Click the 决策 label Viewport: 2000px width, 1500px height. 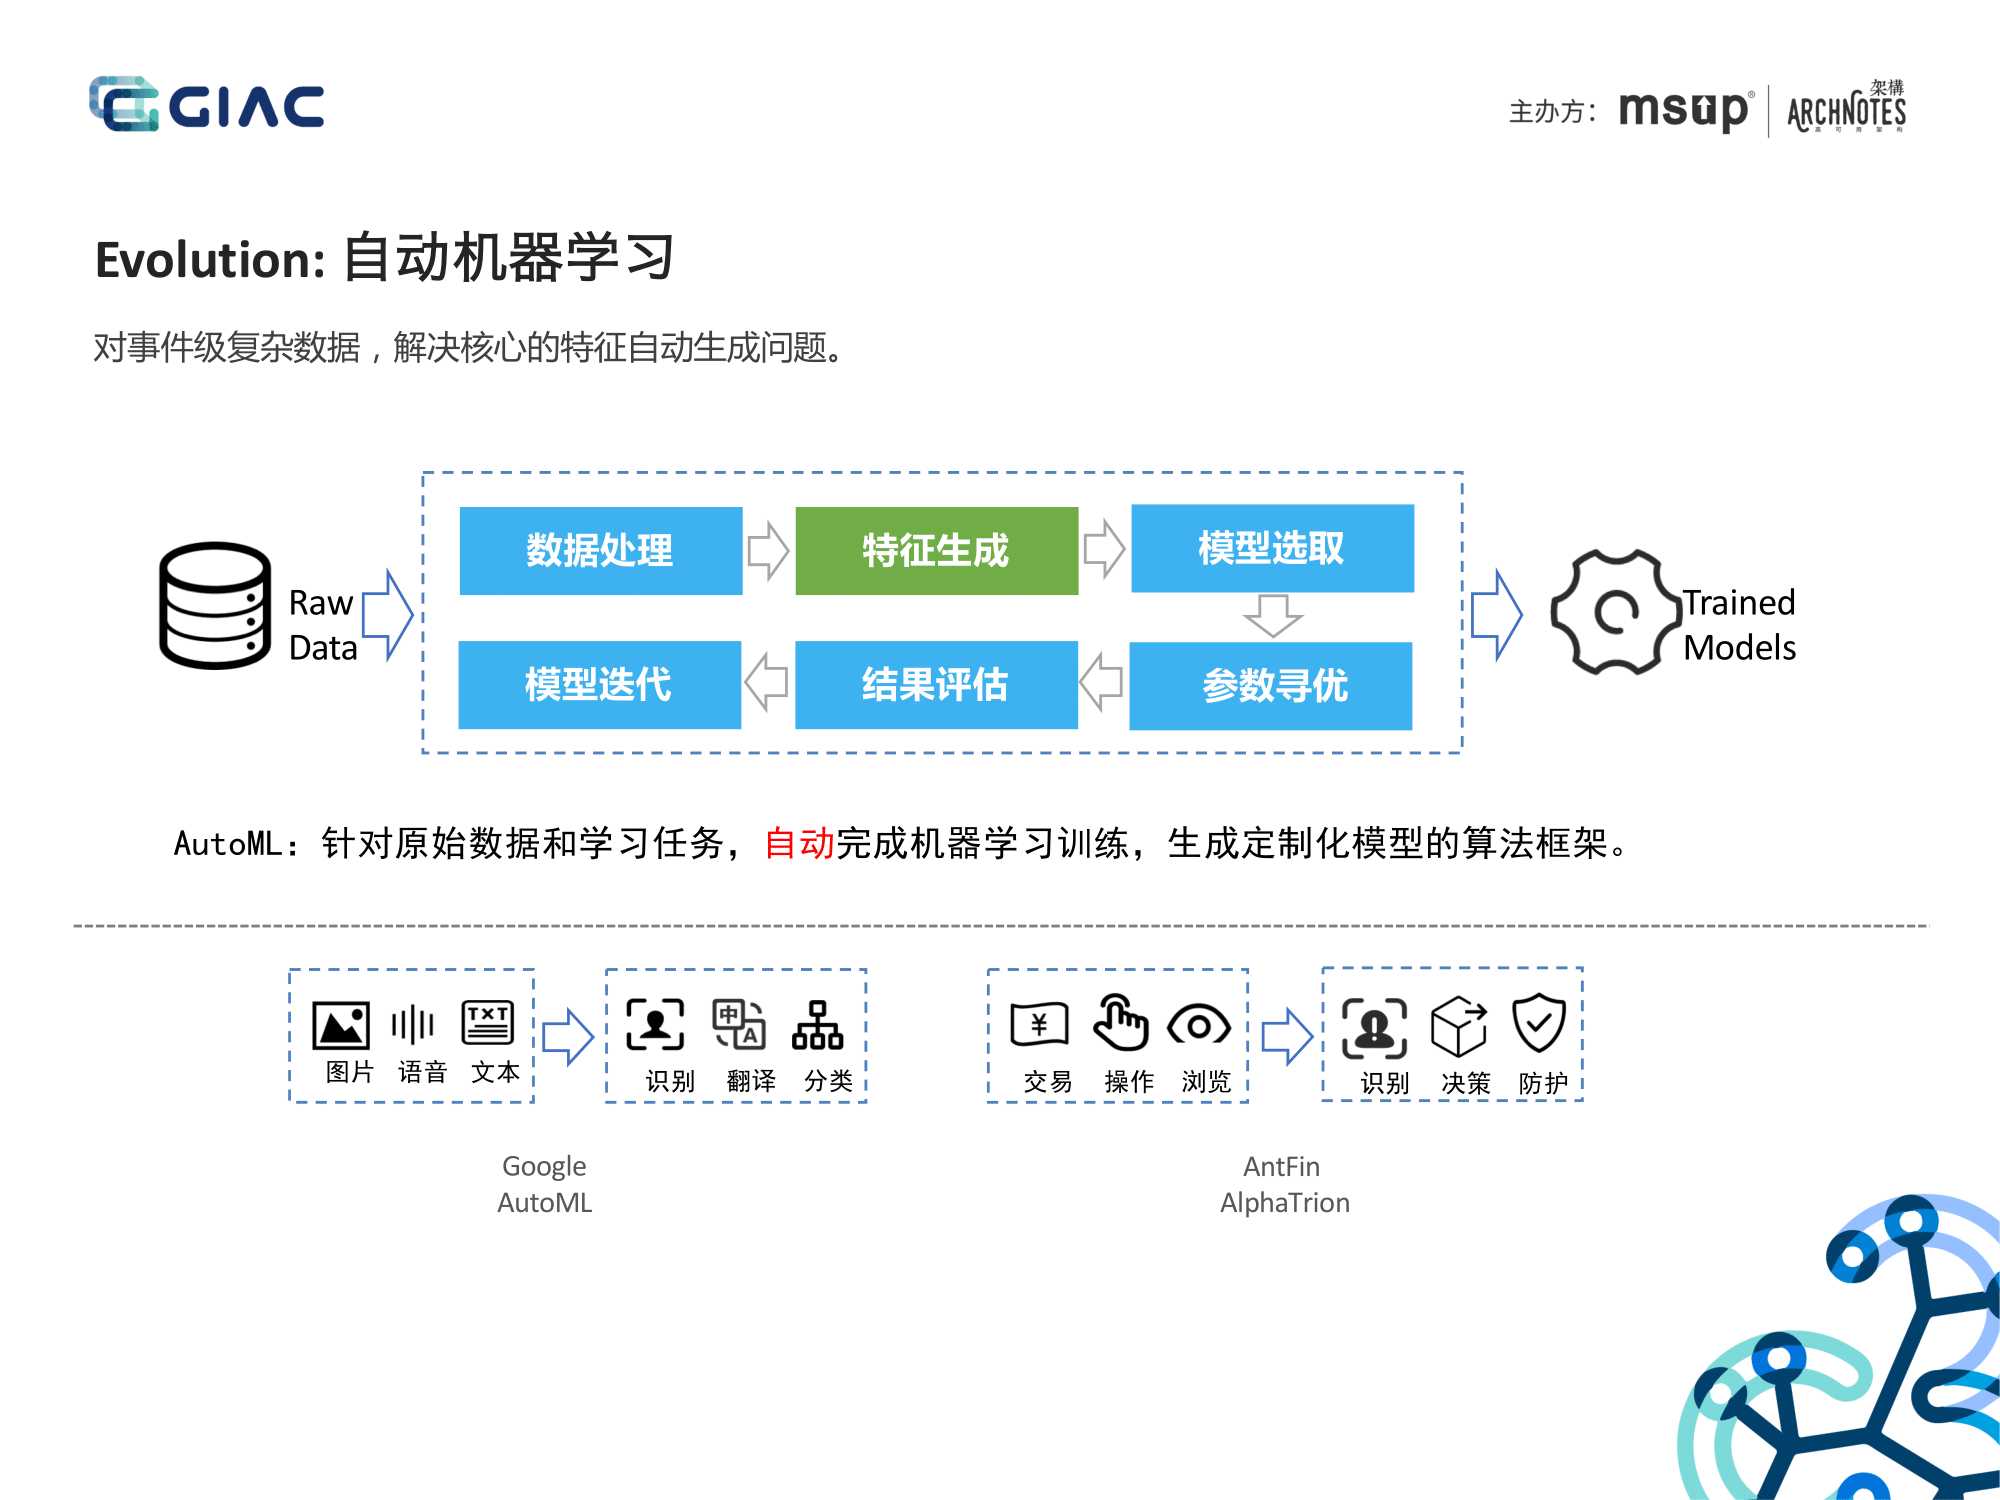pos(1466,1083)
